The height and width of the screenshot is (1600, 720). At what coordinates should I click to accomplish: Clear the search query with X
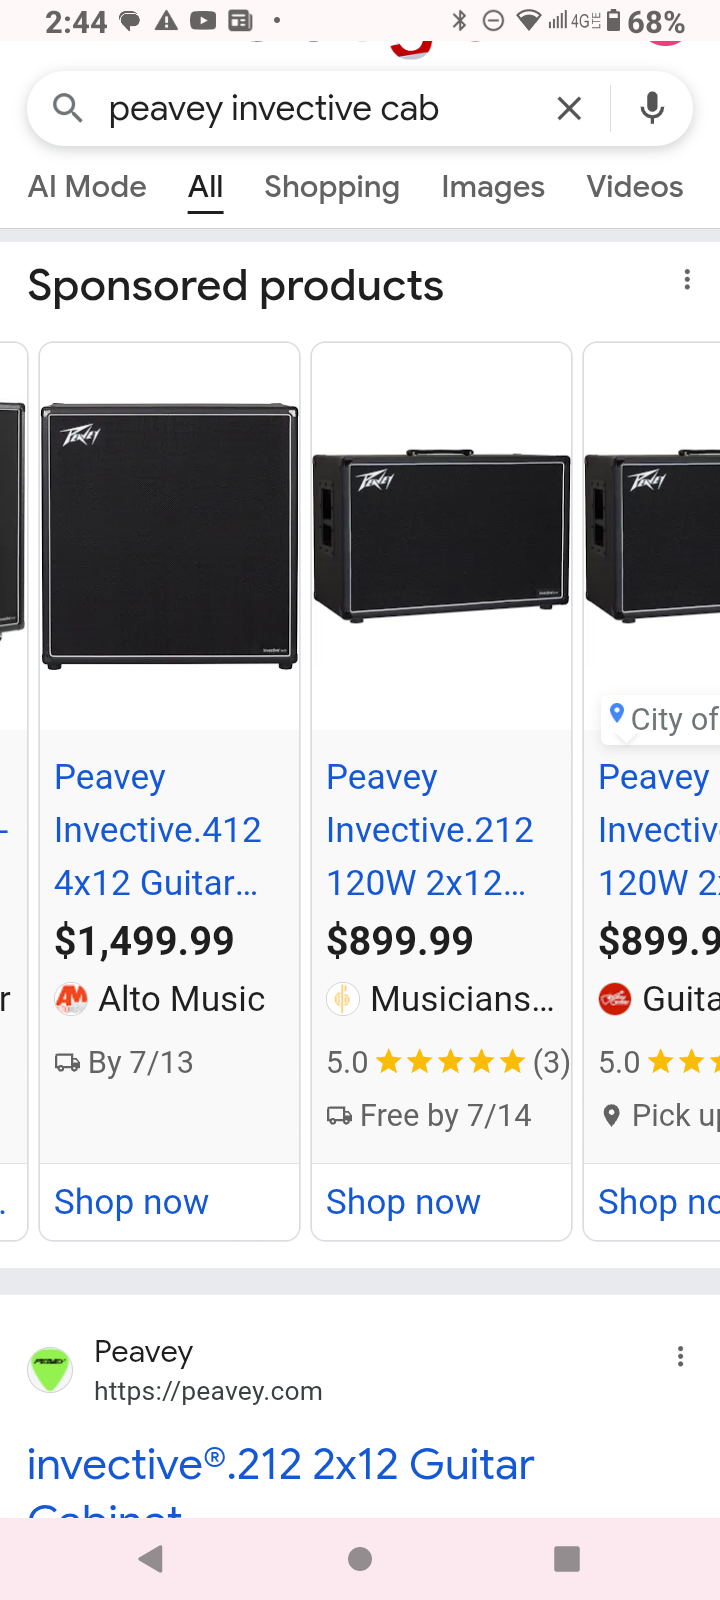point(569,108)
